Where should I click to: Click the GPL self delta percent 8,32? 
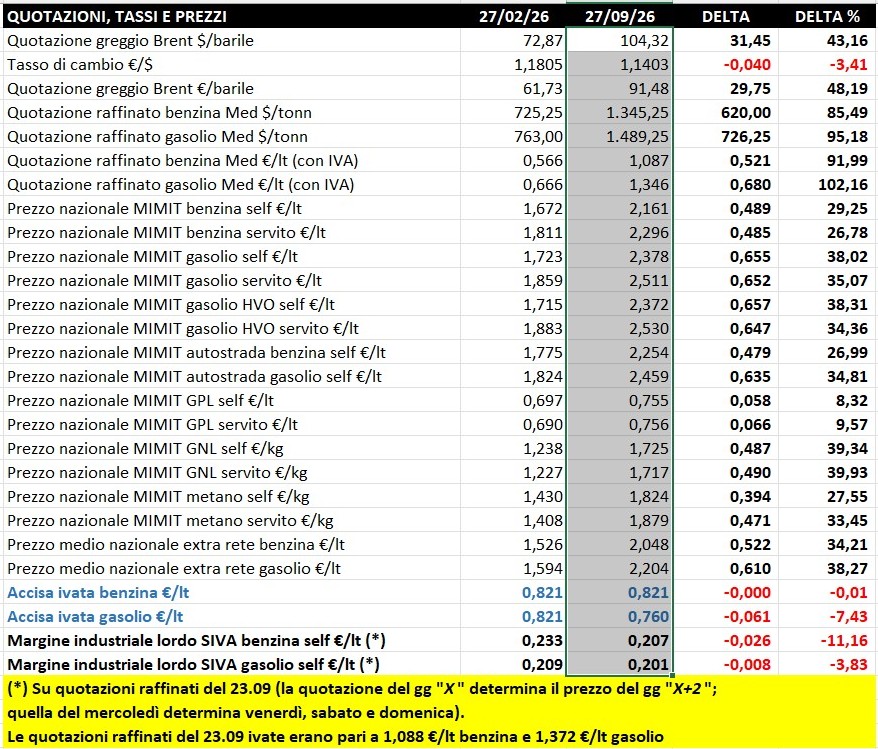click(x=827, y=400)
